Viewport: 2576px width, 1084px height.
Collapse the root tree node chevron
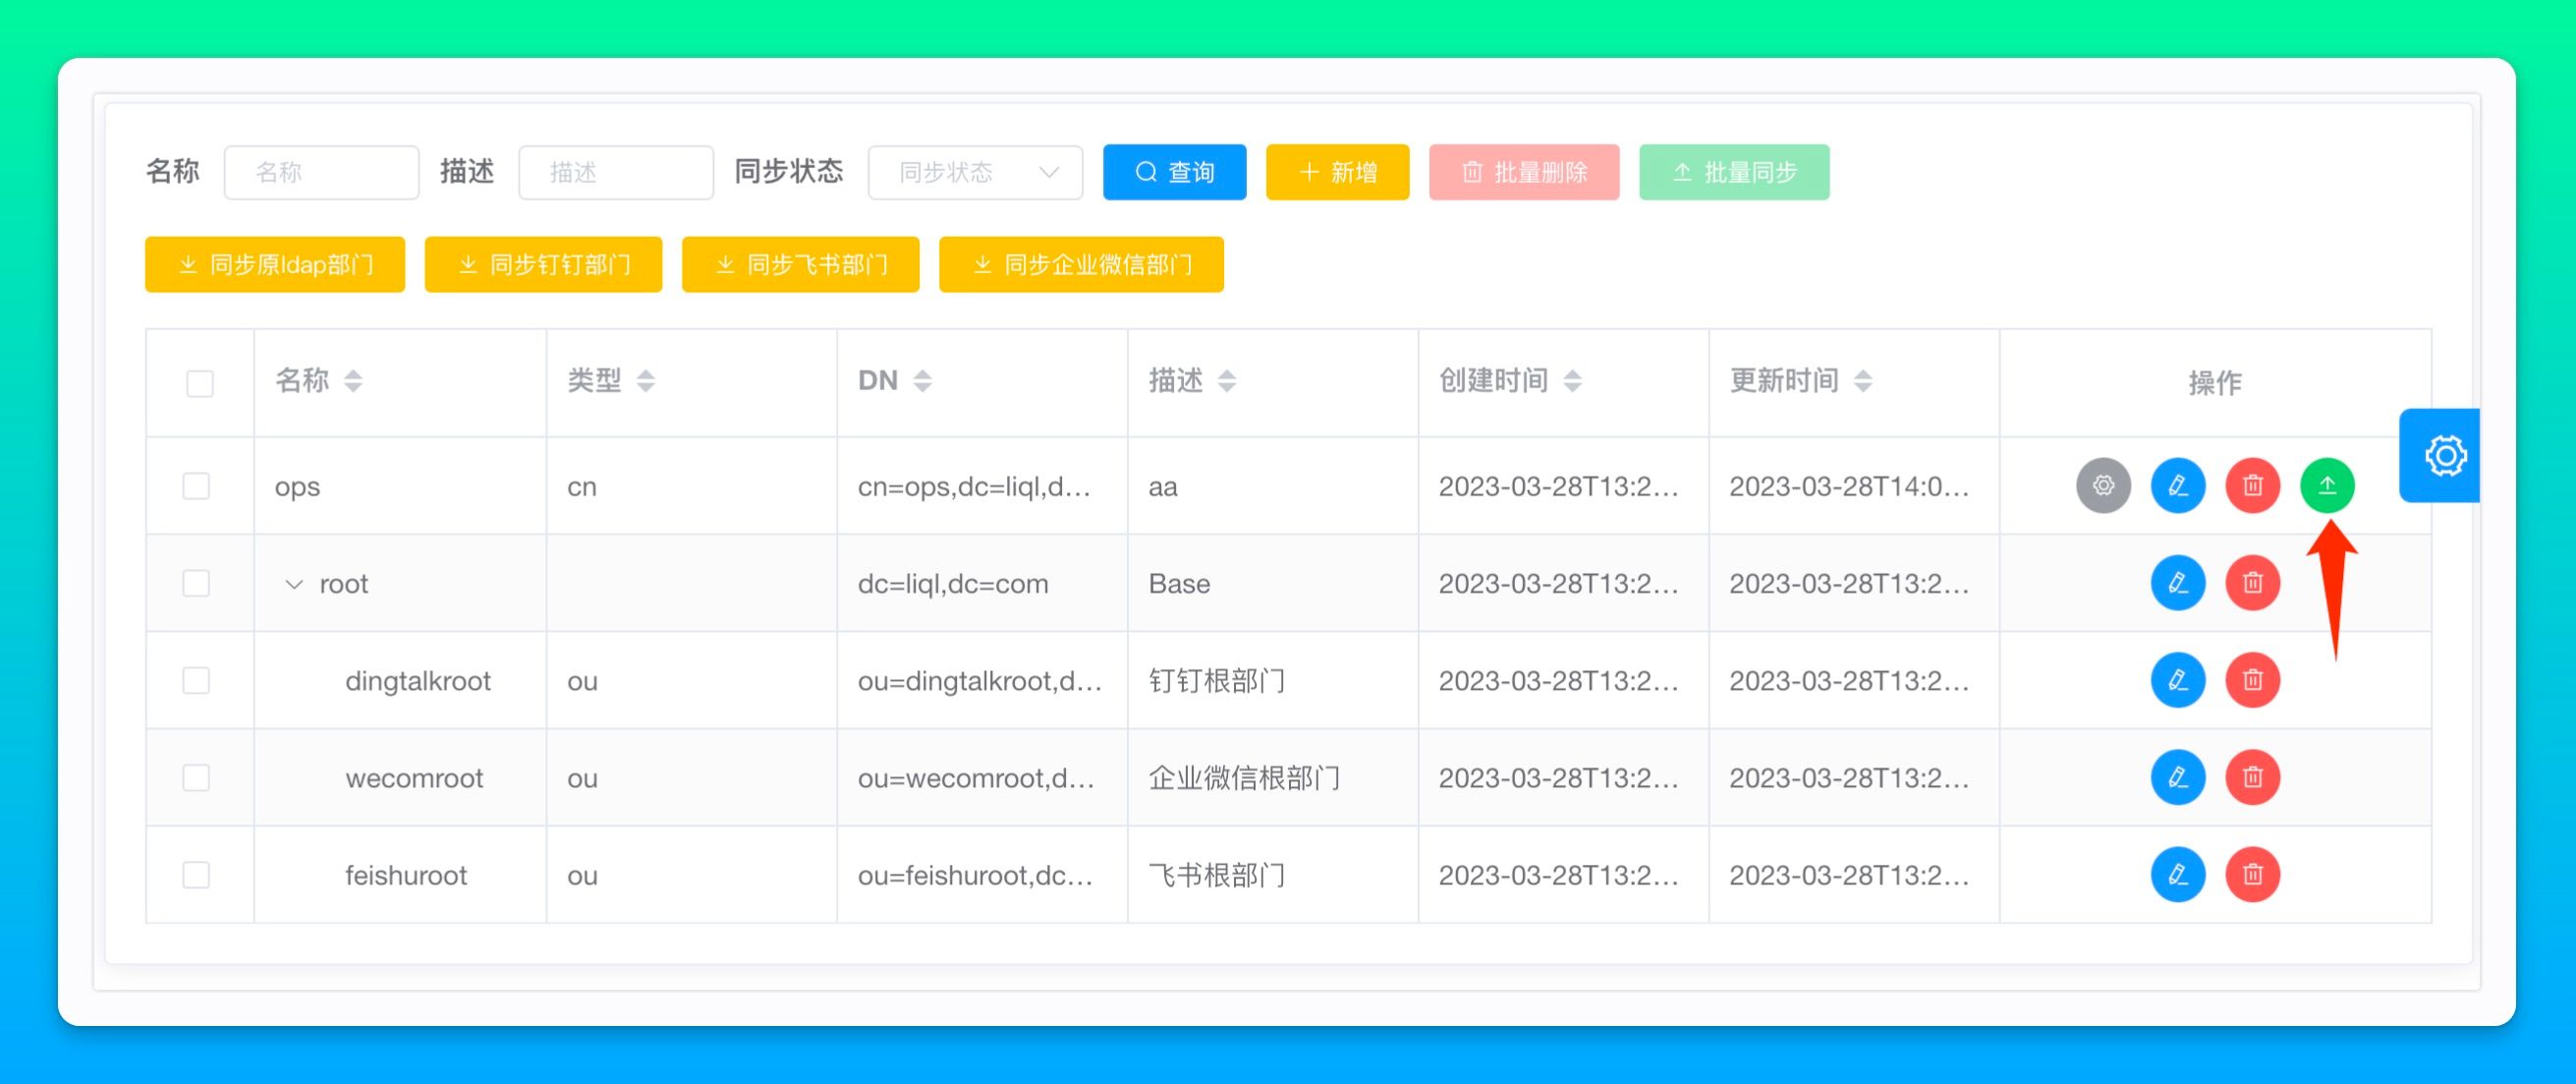293,584
